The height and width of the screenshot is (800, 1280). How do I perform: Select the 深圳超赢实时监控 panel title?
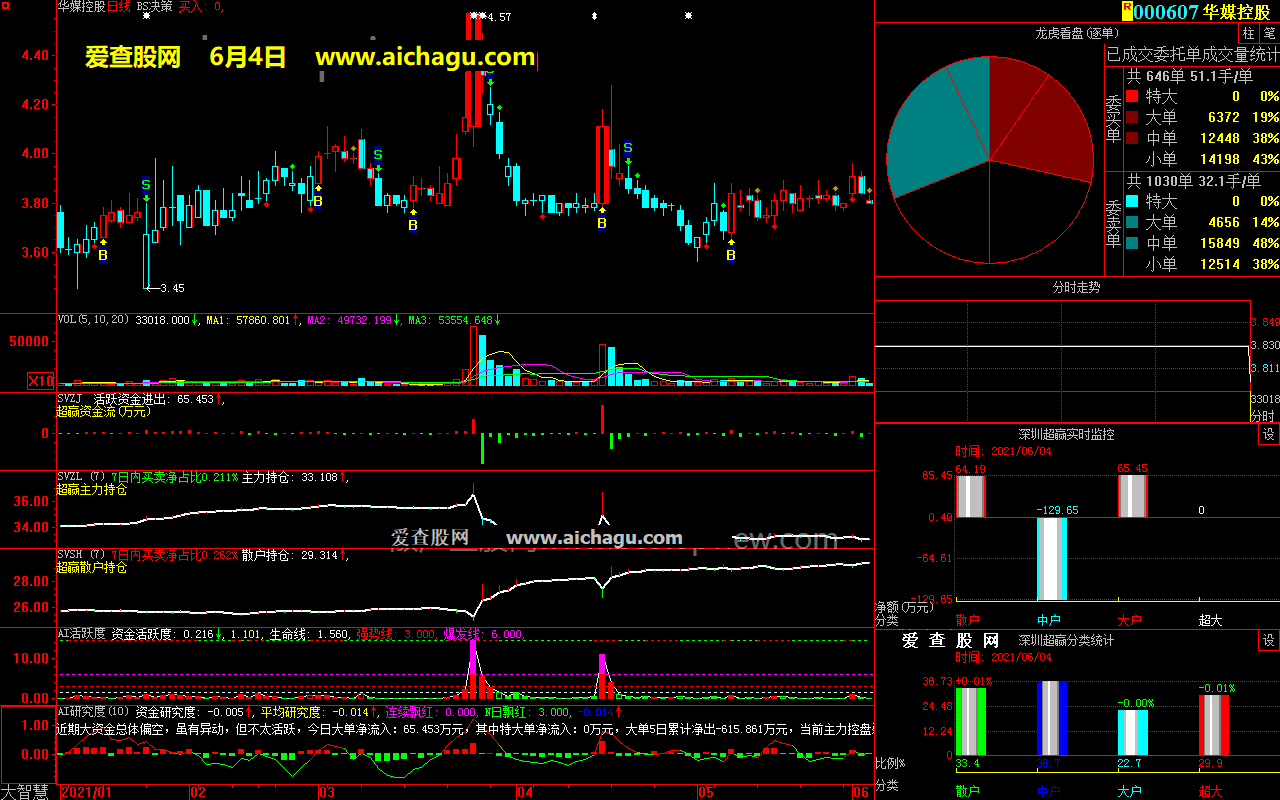coord(1066,434)
